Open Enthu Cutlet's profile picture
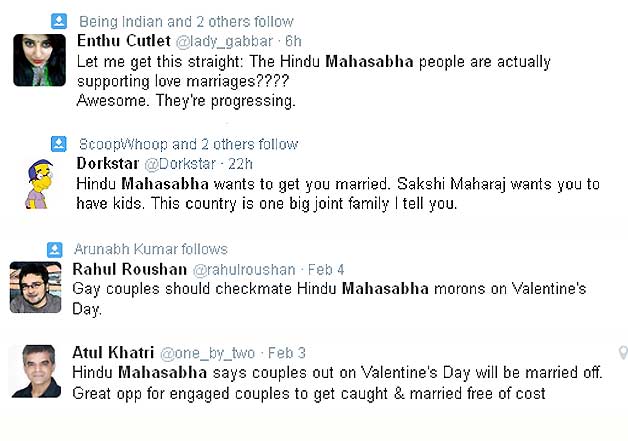The width and height of the screenshot is (628, 441). tap(39, 60)
